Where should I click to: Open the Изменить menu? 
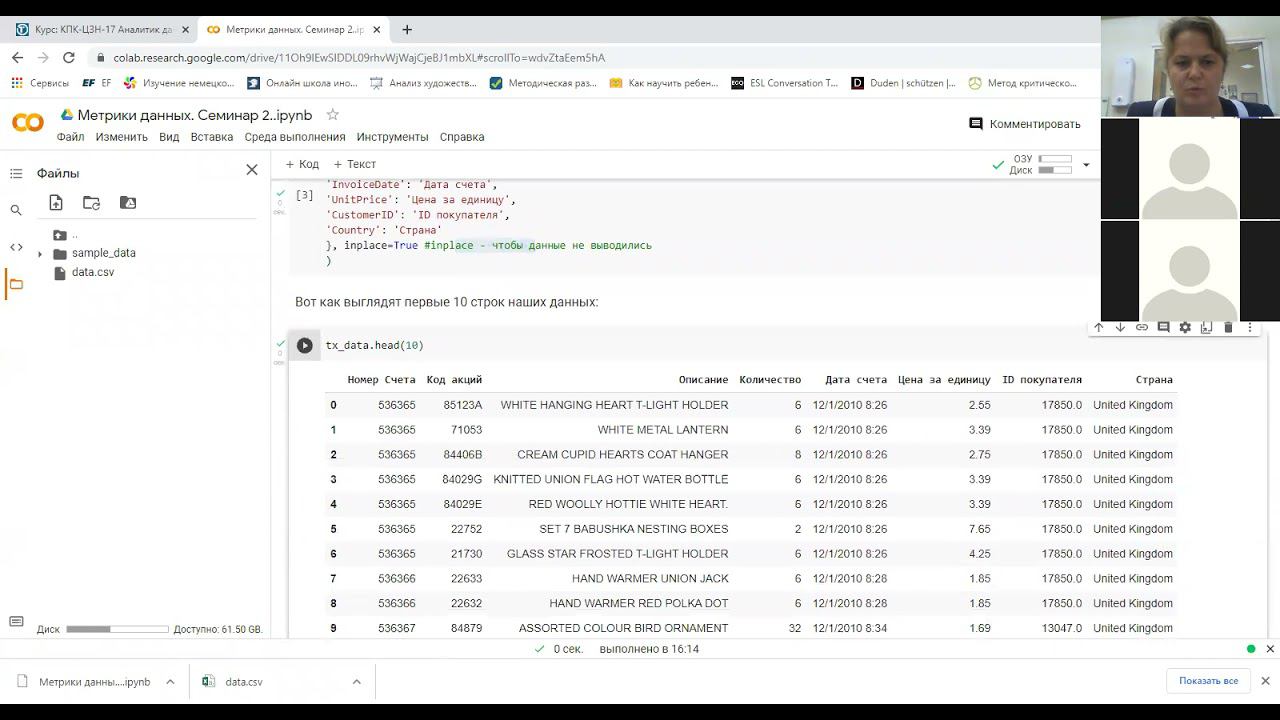[x=122, y=137]
